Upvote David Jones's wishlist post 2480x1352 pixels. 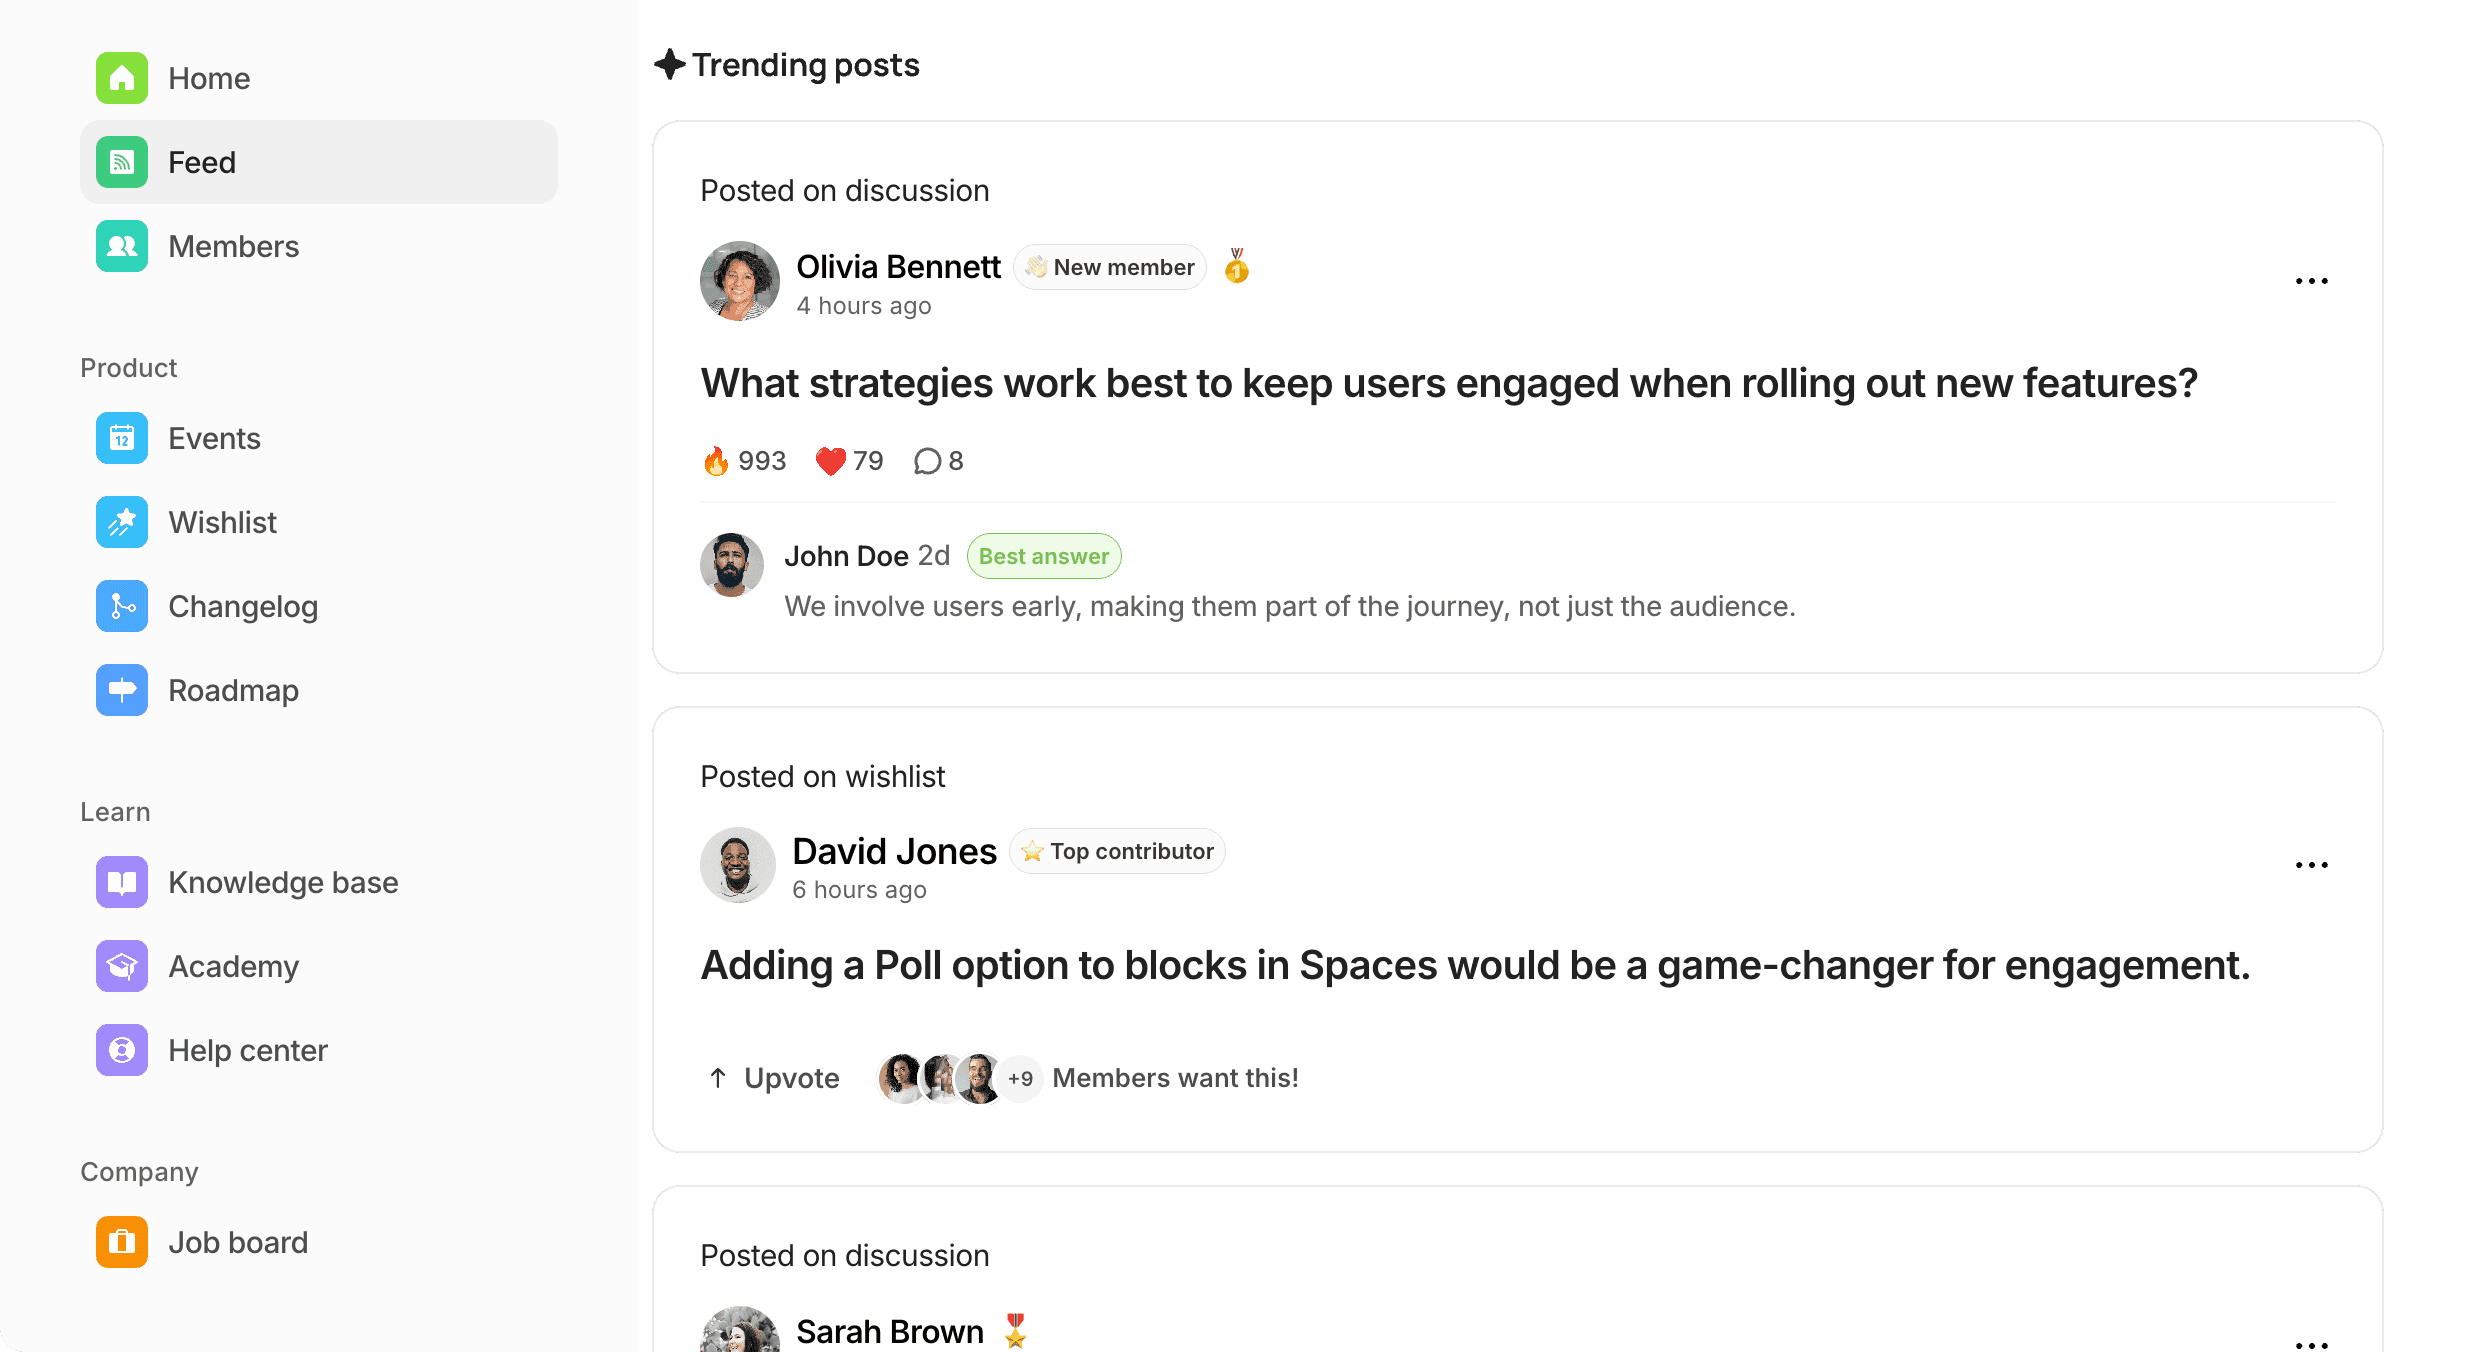tap(773, 1078)
